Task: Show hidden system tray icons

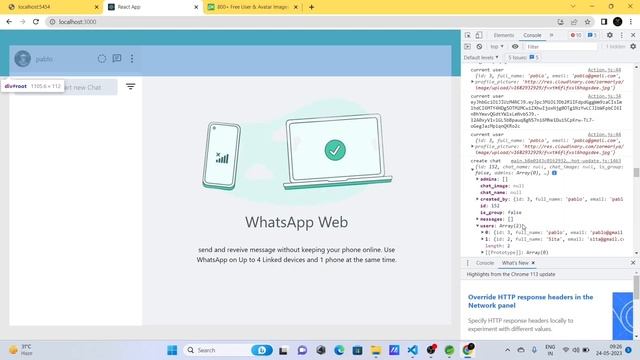Action: click(x=507, y=350)
